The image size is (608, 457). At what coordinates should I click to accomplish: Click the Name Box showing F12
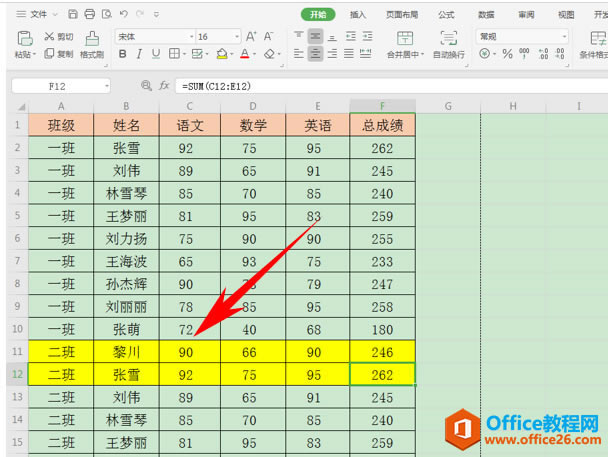point(57,86)
